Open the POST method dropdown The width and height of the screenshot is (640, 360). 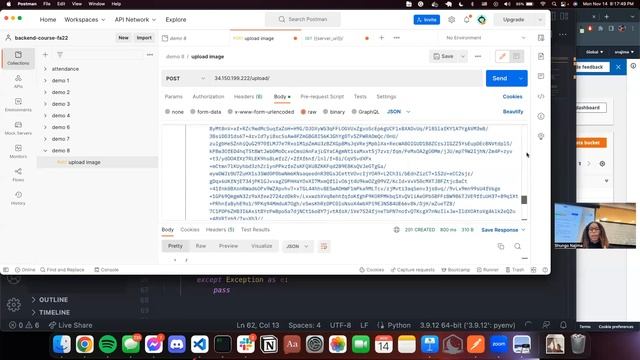pos(185,78)
